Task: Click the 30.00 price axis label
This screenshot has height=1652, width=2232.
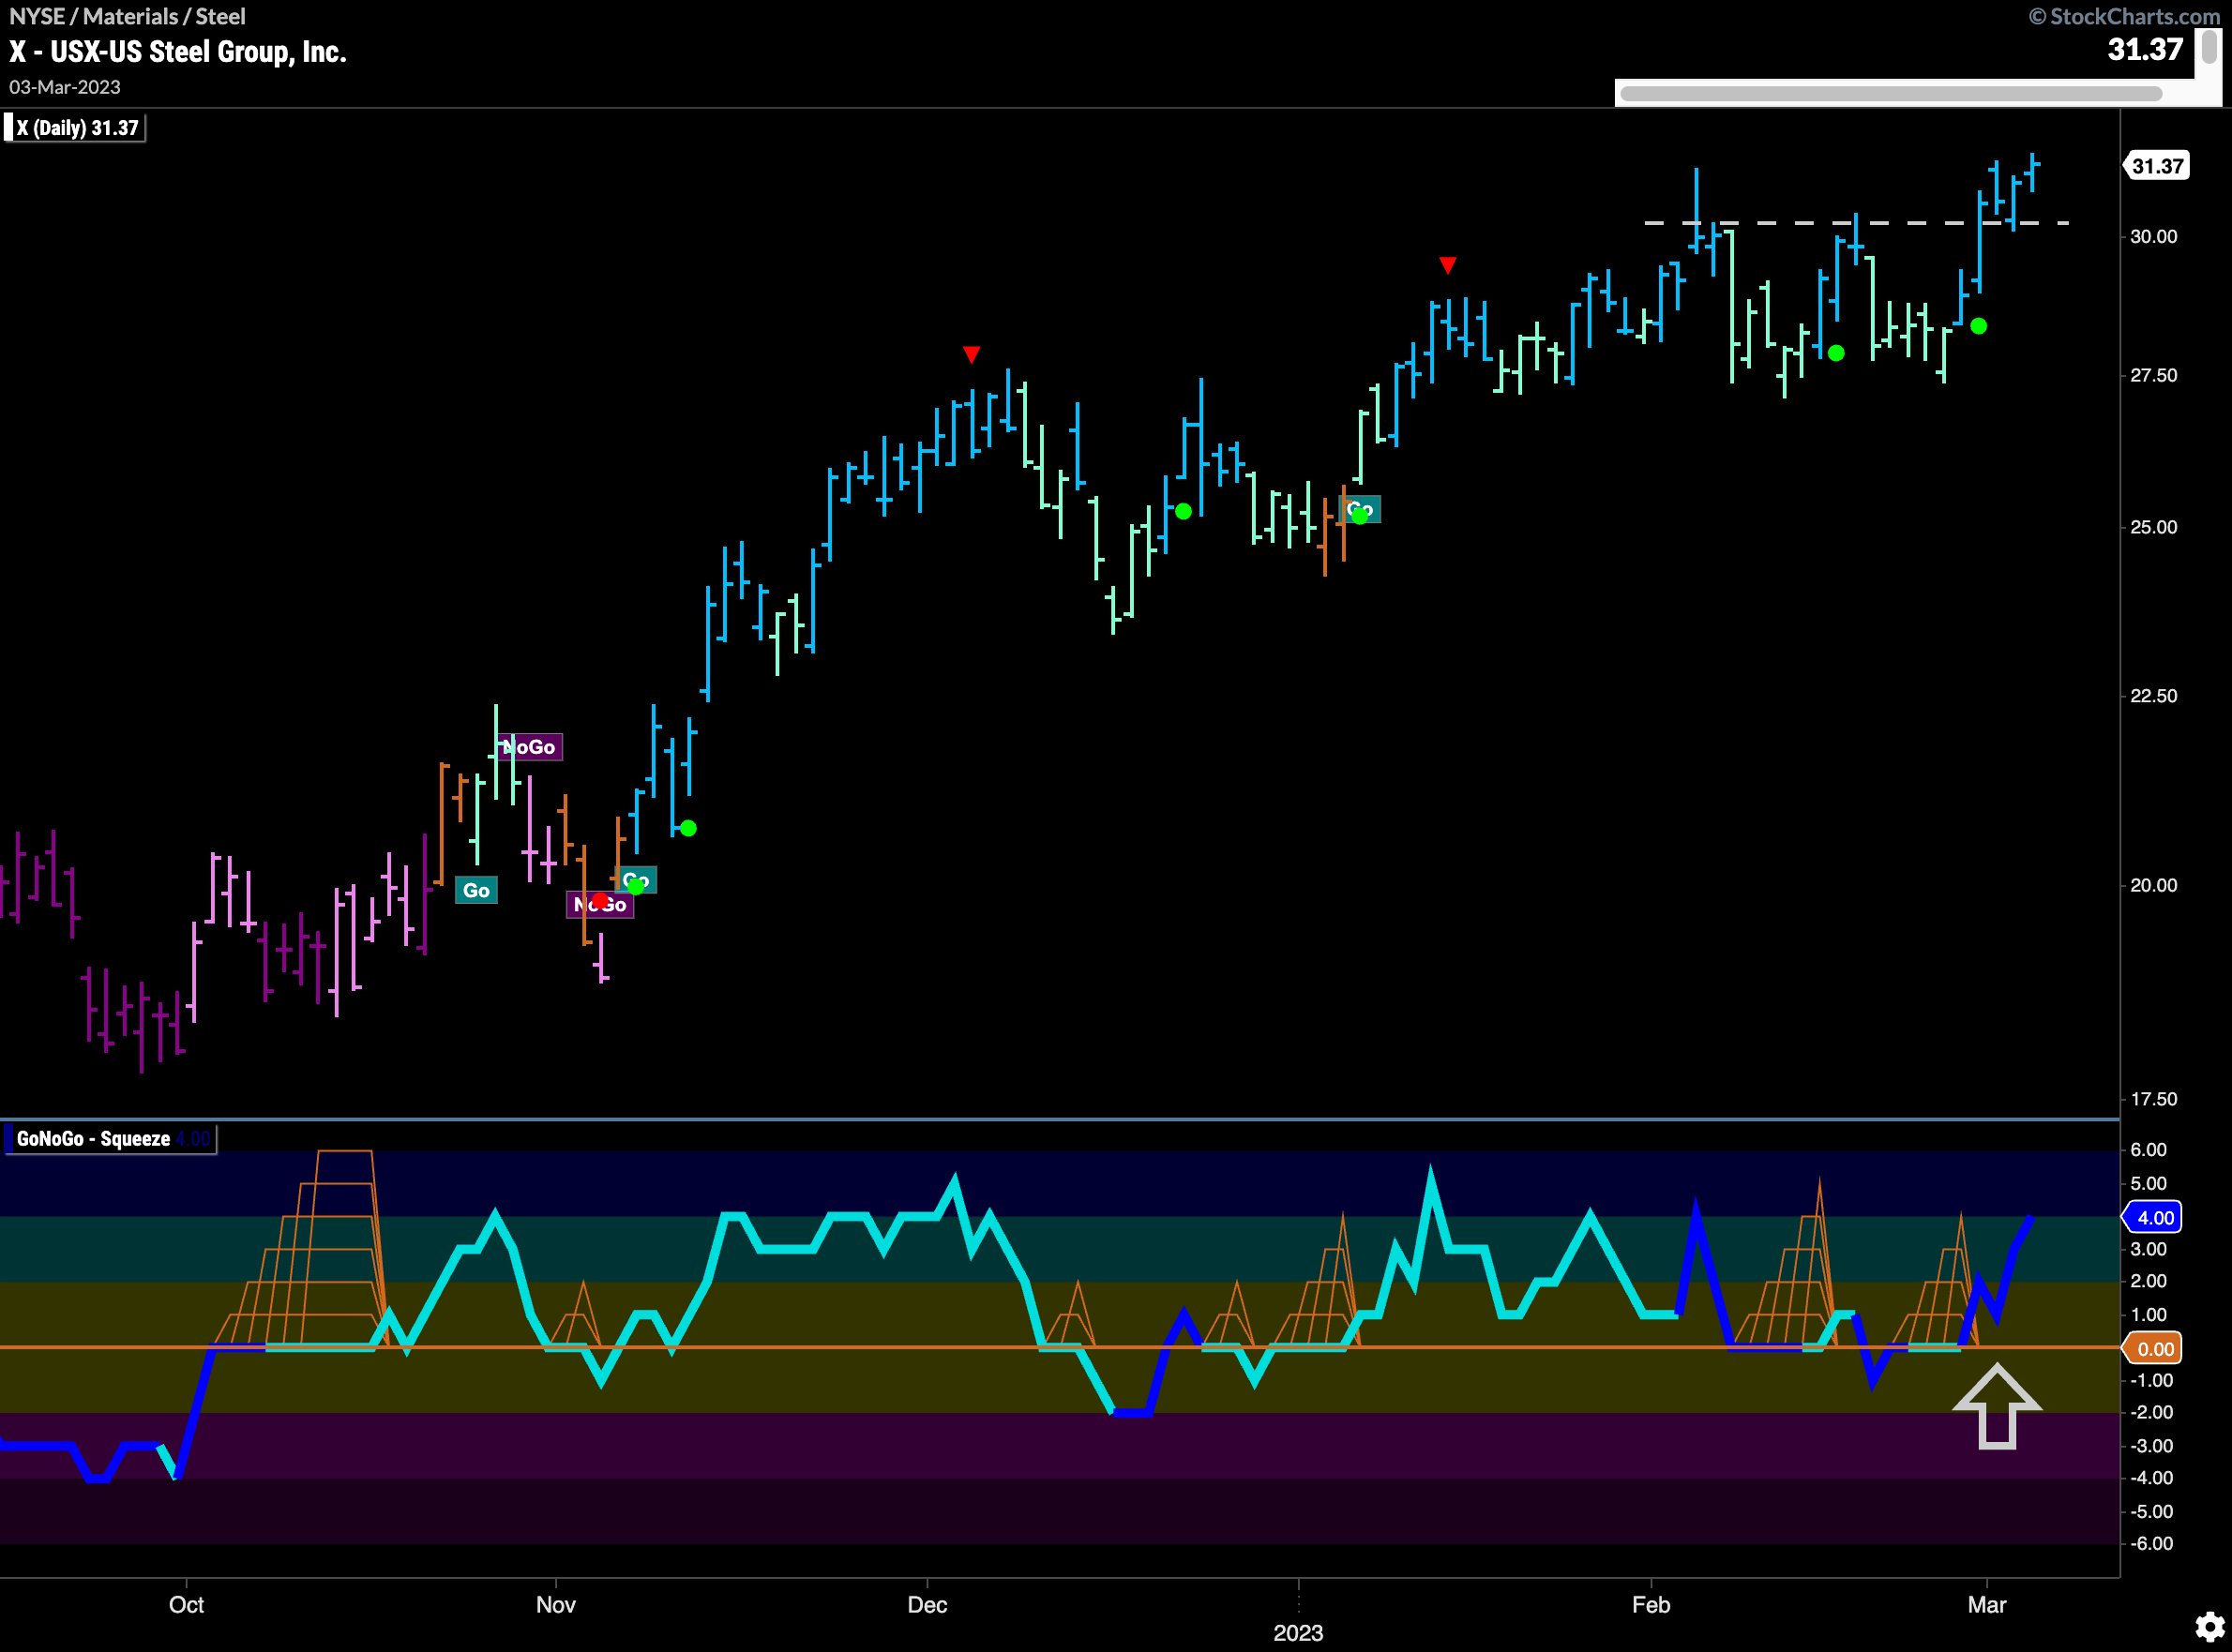Action: pos(2154,237)
